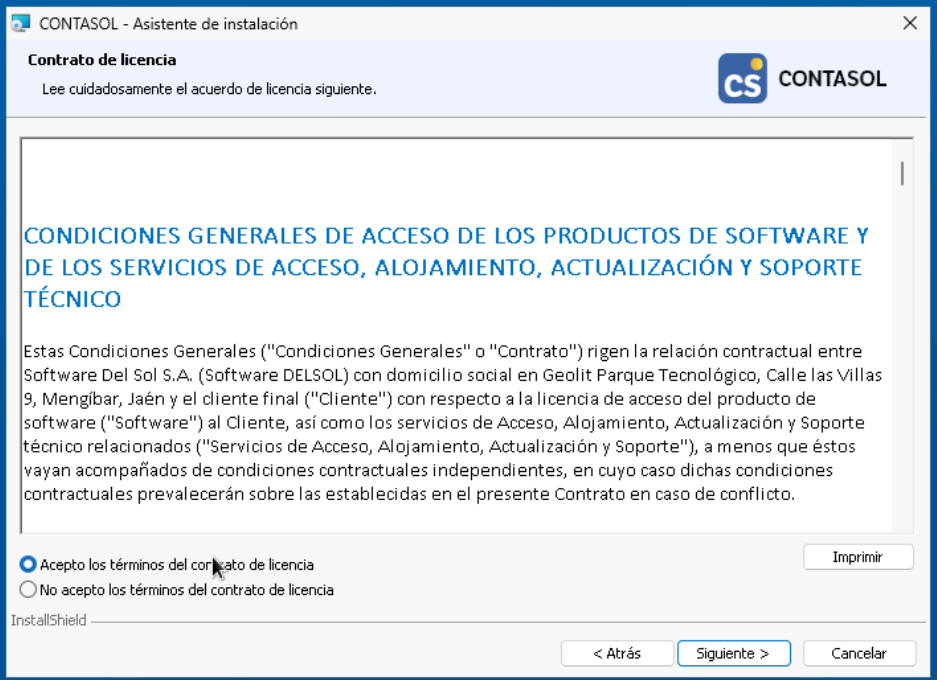Go back with the '< Atrás' button
This screenshot has height=680, width=937.
point(616,653)
